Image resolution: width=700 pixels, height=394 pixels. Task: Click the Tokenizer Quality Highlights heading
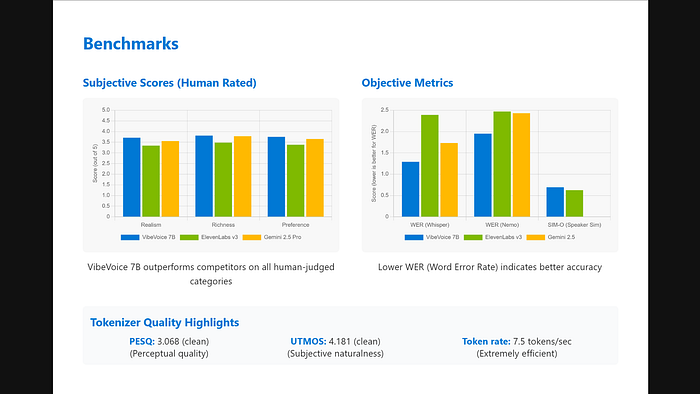[x=165, y=322]
